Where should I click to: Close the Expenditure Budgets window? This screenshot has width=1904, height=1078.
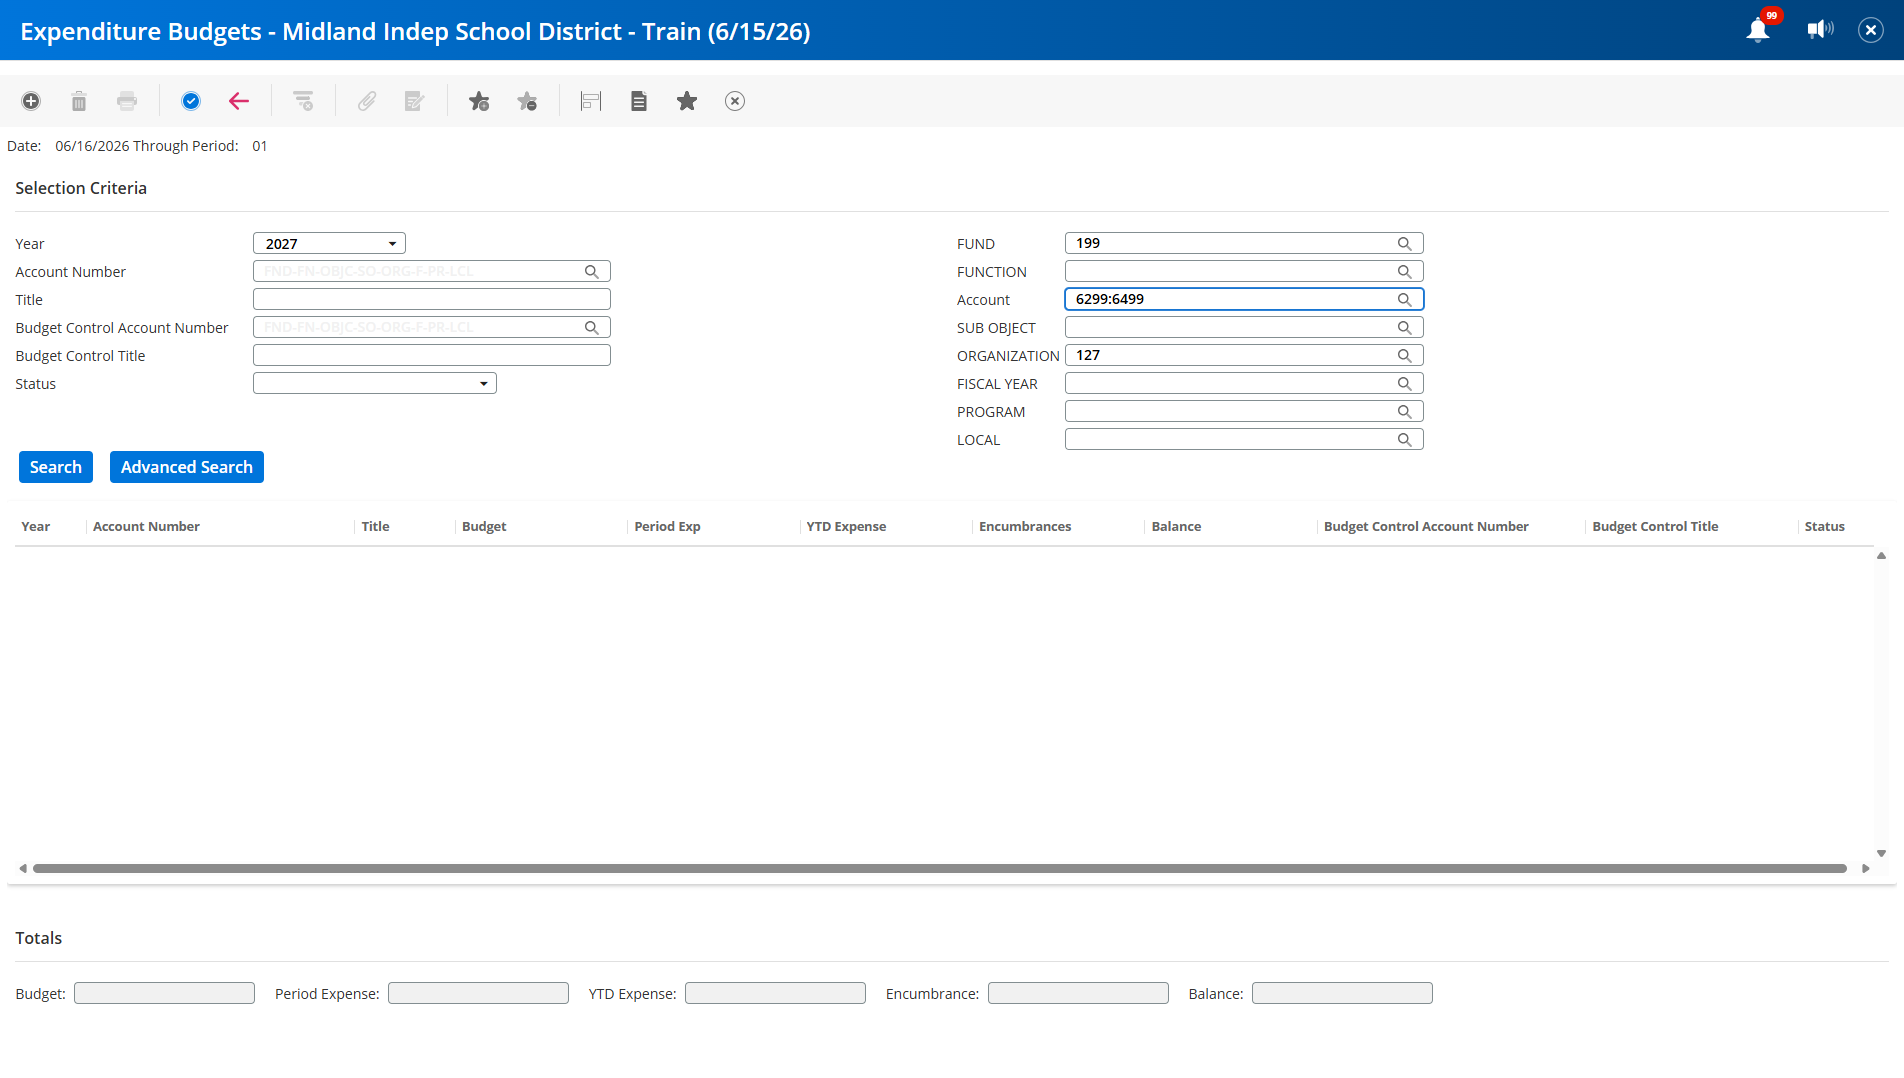pos(1871,30)
